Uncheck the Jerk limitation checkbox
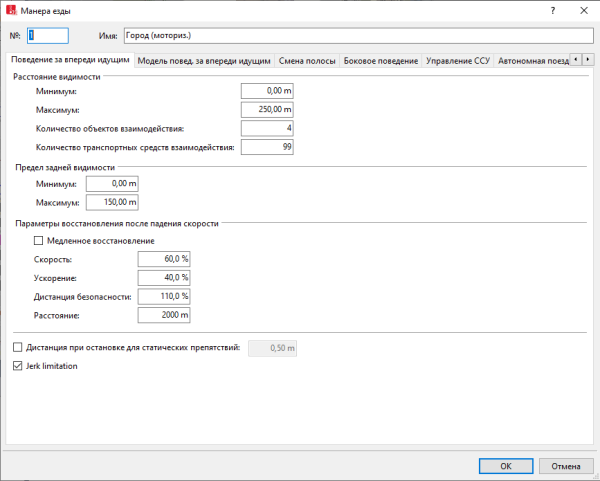Image resolution: width=600 pixels, height=481 pixels. (x=17, y=366)
